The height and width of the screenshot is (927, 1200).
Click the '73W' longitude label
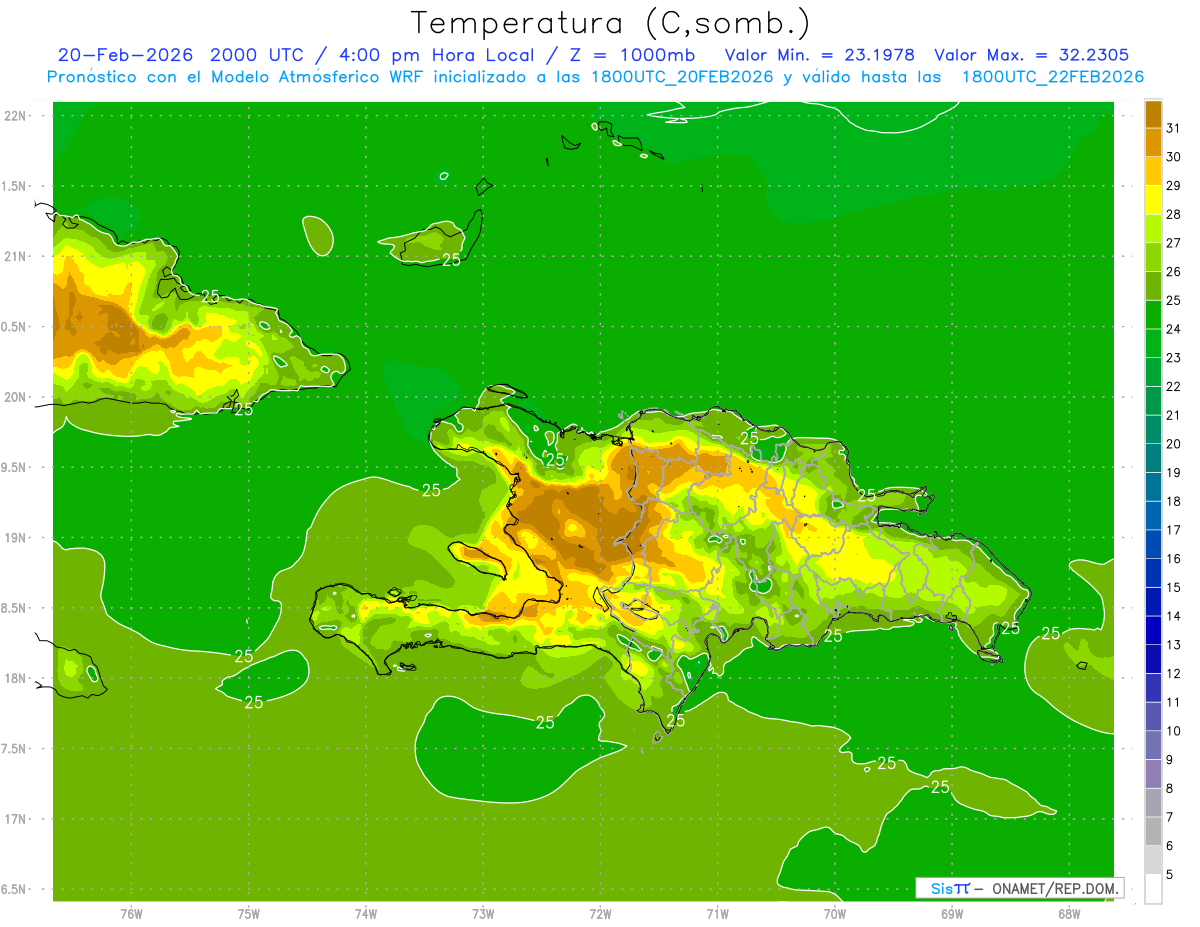(483, 914)
